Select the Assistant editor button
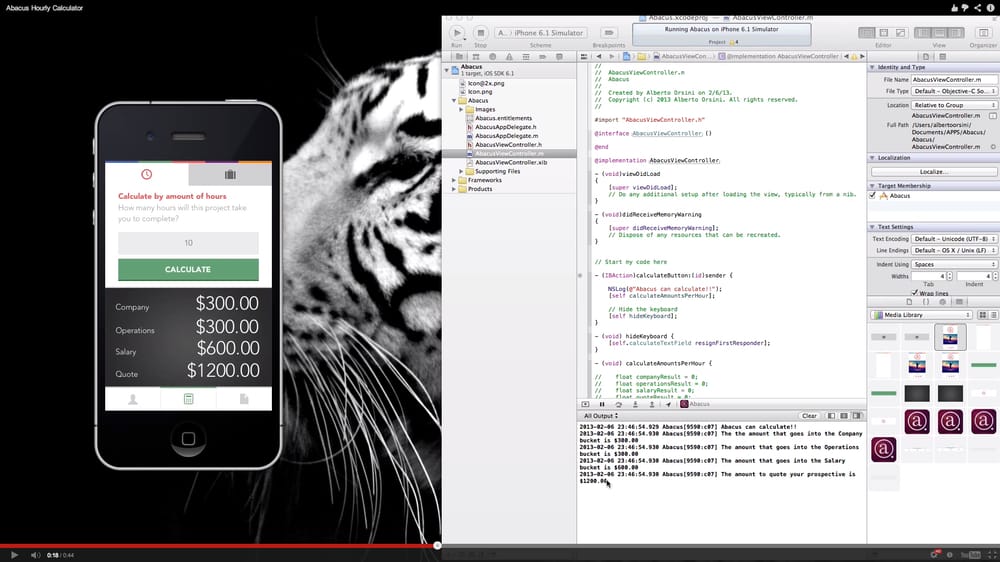The image size is (1000, 562). coord(883,33)
